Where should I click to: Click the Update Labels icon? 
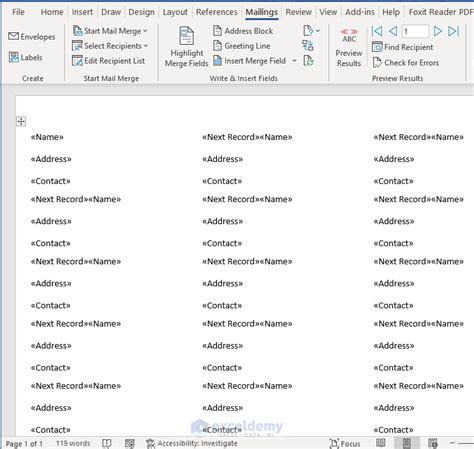pyautogui.click(x=308, y=61)
